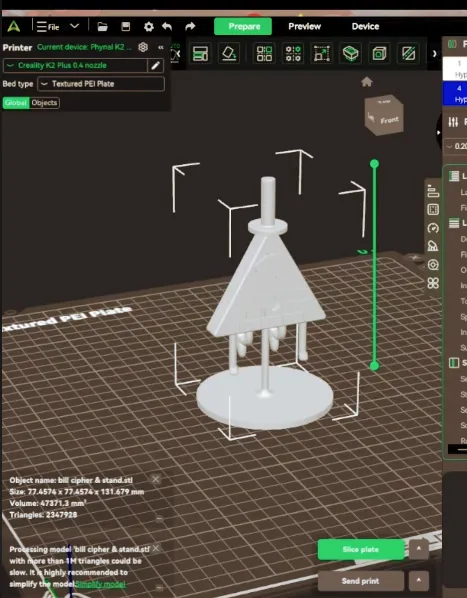Click the 'Triangles: 2347928' text
Screen dimensions: 467x598
coord(43,514)
